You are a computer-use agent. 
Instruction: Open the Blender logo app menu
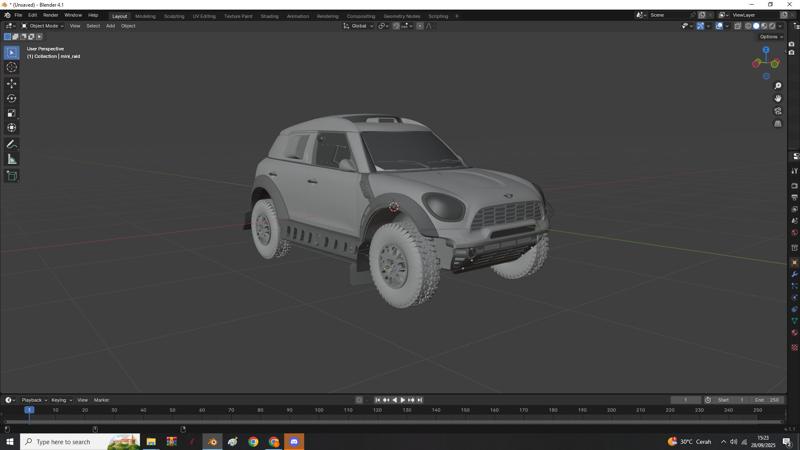tap(7, 15)
